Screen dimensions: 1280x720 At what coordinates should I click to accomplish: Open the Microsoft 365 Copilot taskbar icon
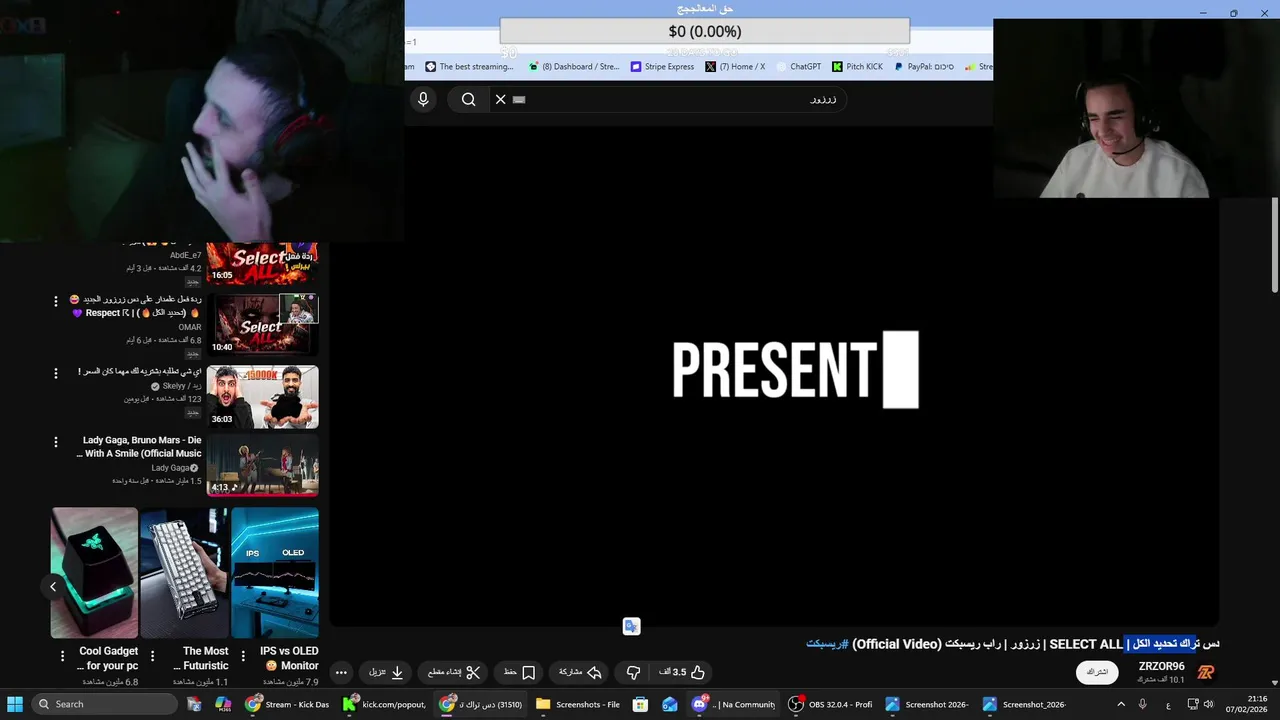tap(223, 704)
